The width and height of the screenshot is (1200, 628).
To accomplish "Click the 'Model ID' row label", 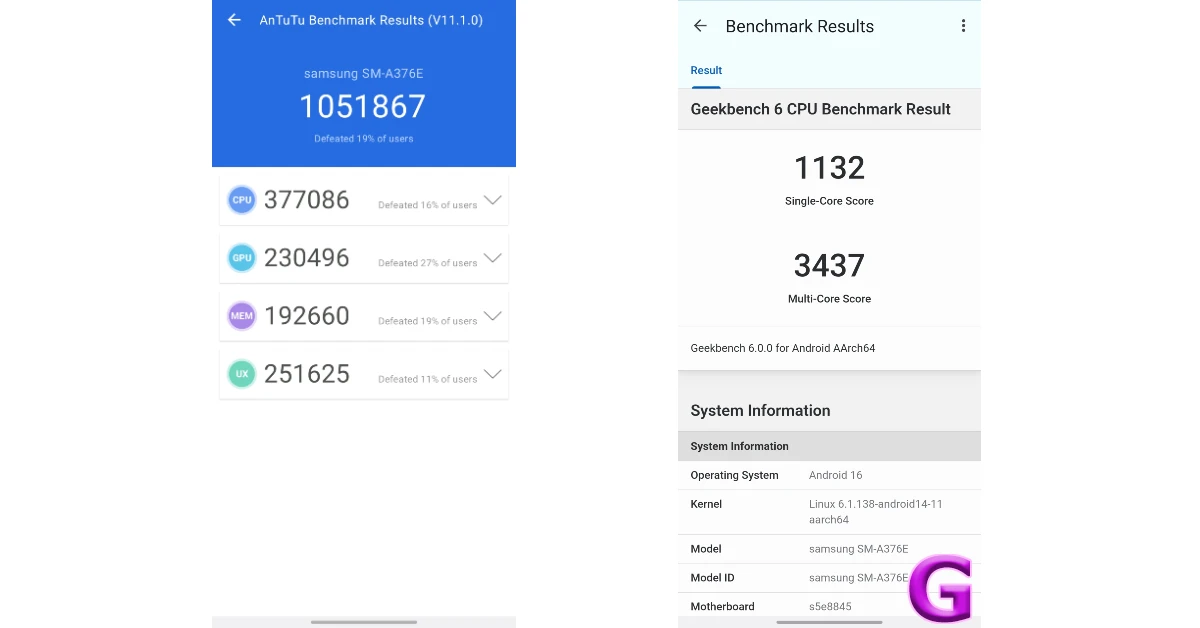I will click(x=712, y=578).
